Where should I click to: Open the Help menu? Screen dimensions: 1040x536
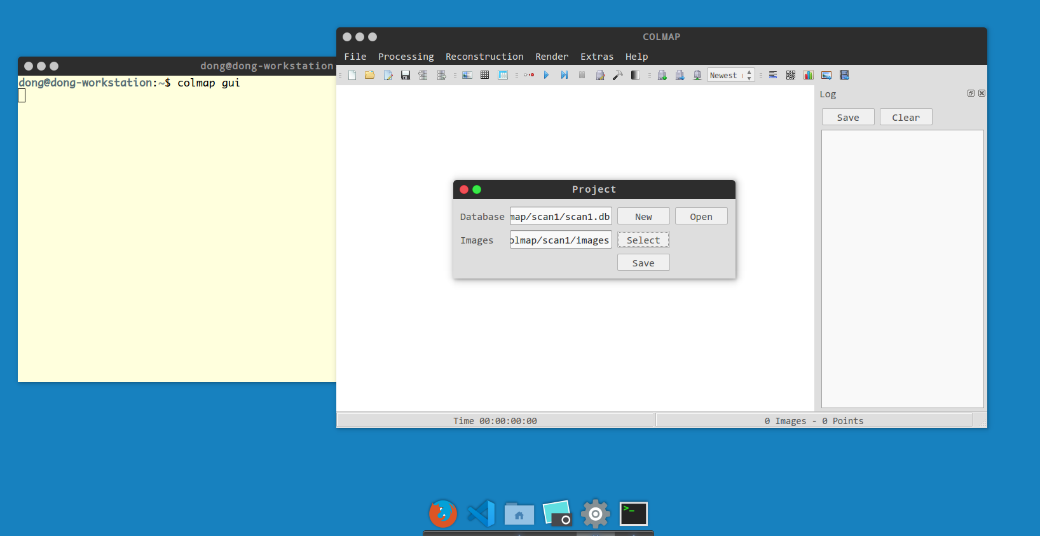coord(637,56)
